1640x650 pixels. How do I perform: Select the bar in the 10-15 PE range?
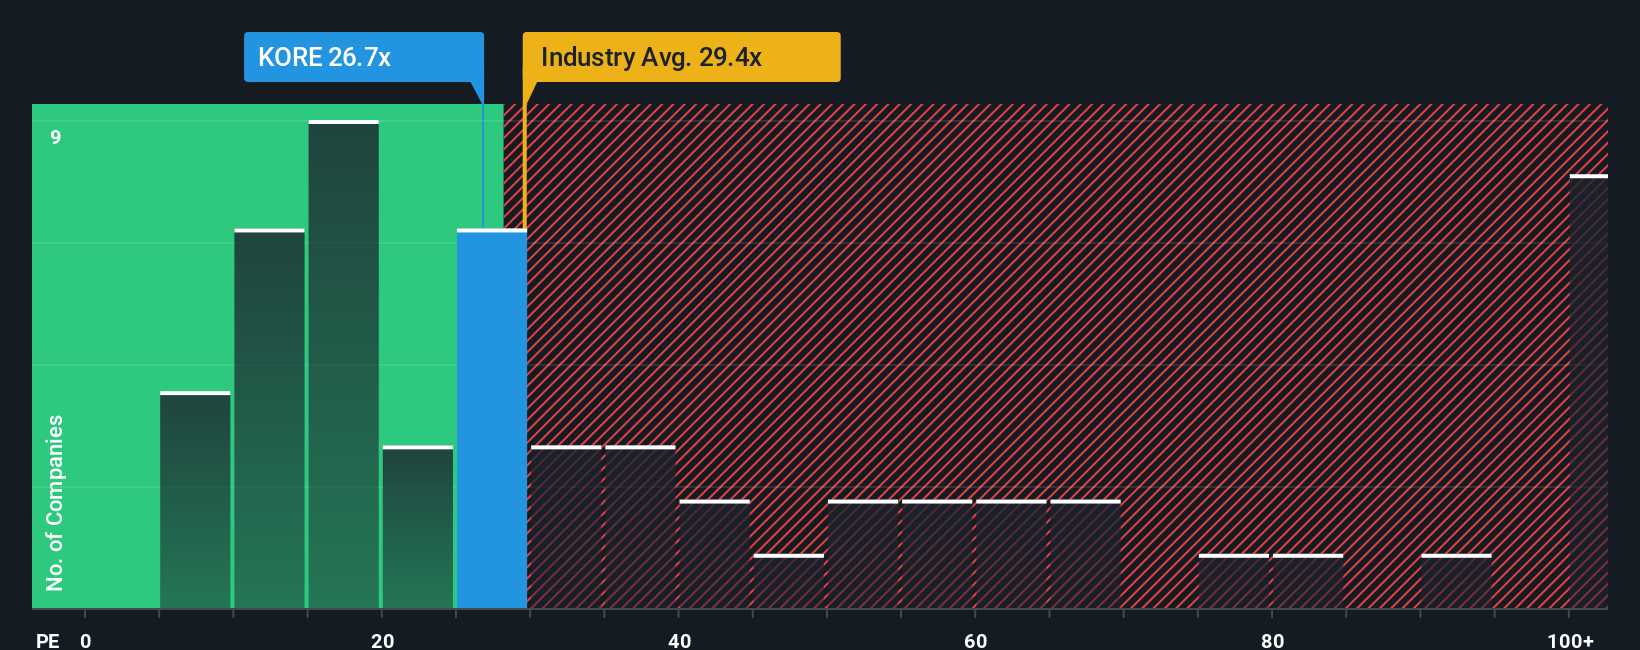[x=270, y=419]
